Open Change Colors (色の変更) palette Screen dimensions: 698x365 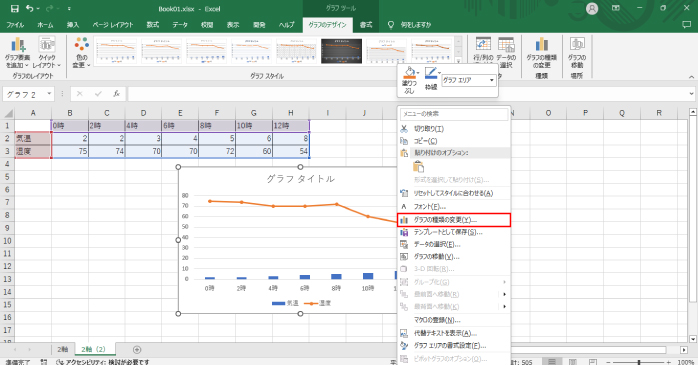point(81,53)
